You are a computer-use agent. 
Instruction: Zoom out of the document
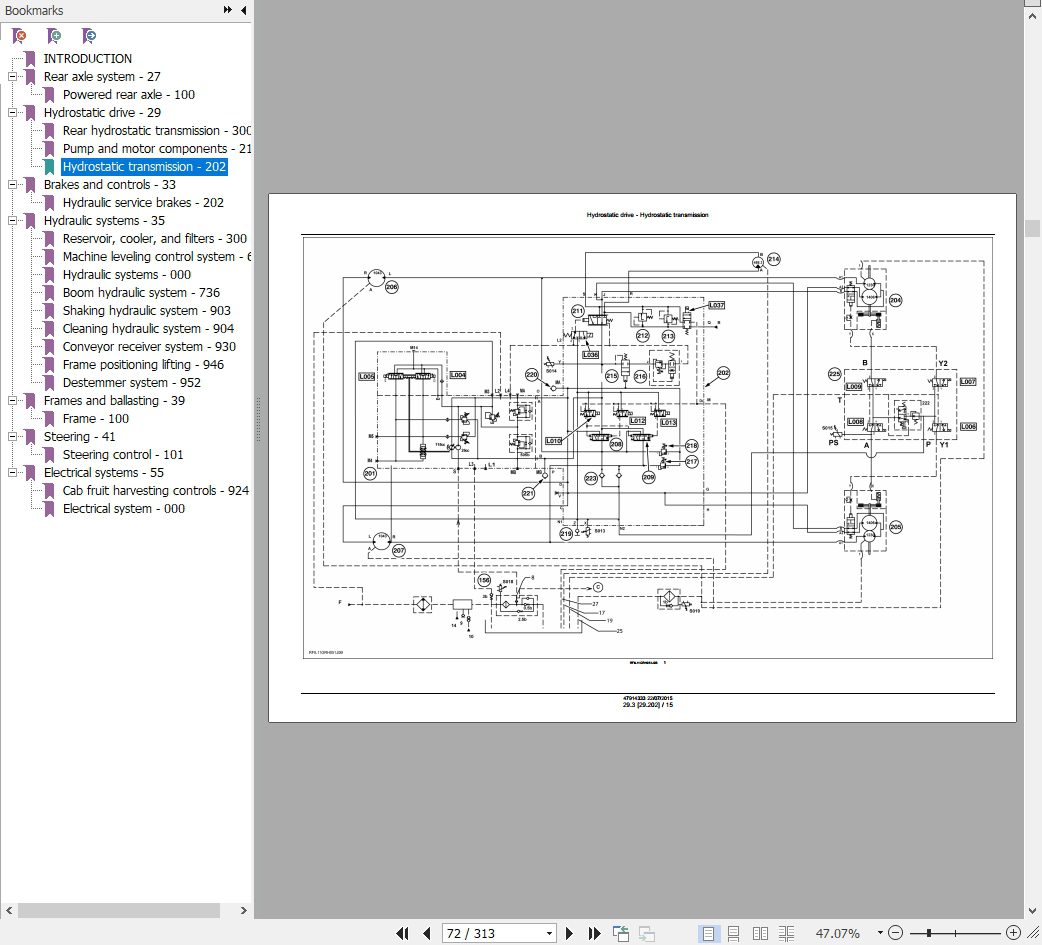[x=895, y=932]
